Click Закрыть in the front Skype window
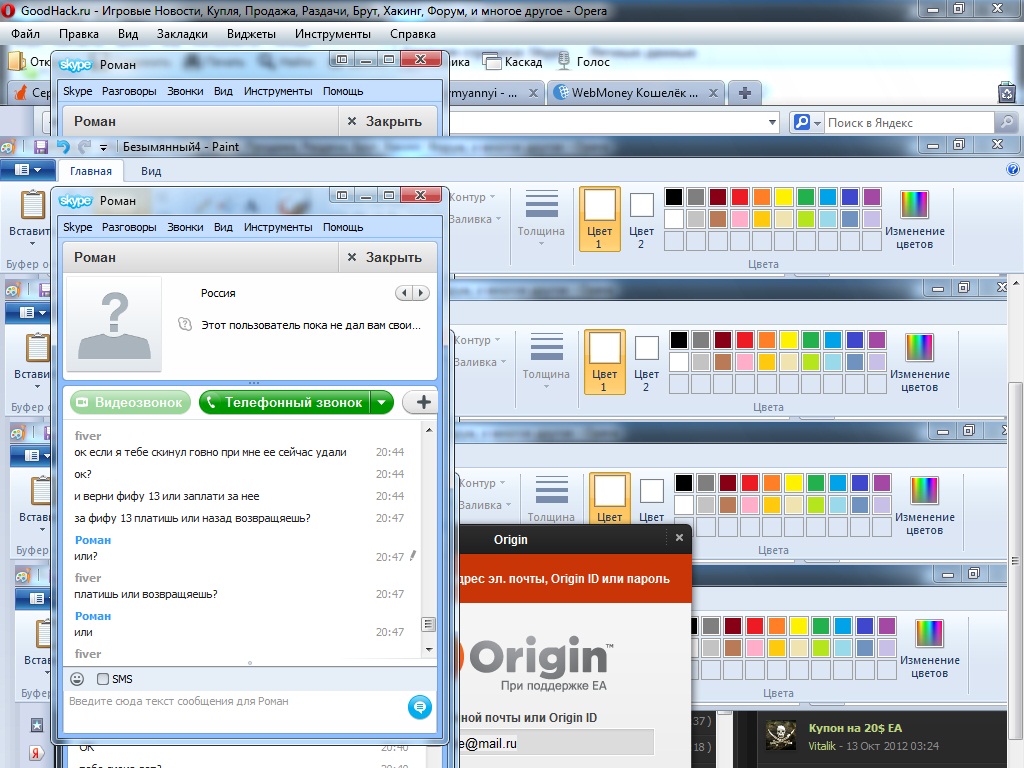The image size is (1024, 768). 387,257
